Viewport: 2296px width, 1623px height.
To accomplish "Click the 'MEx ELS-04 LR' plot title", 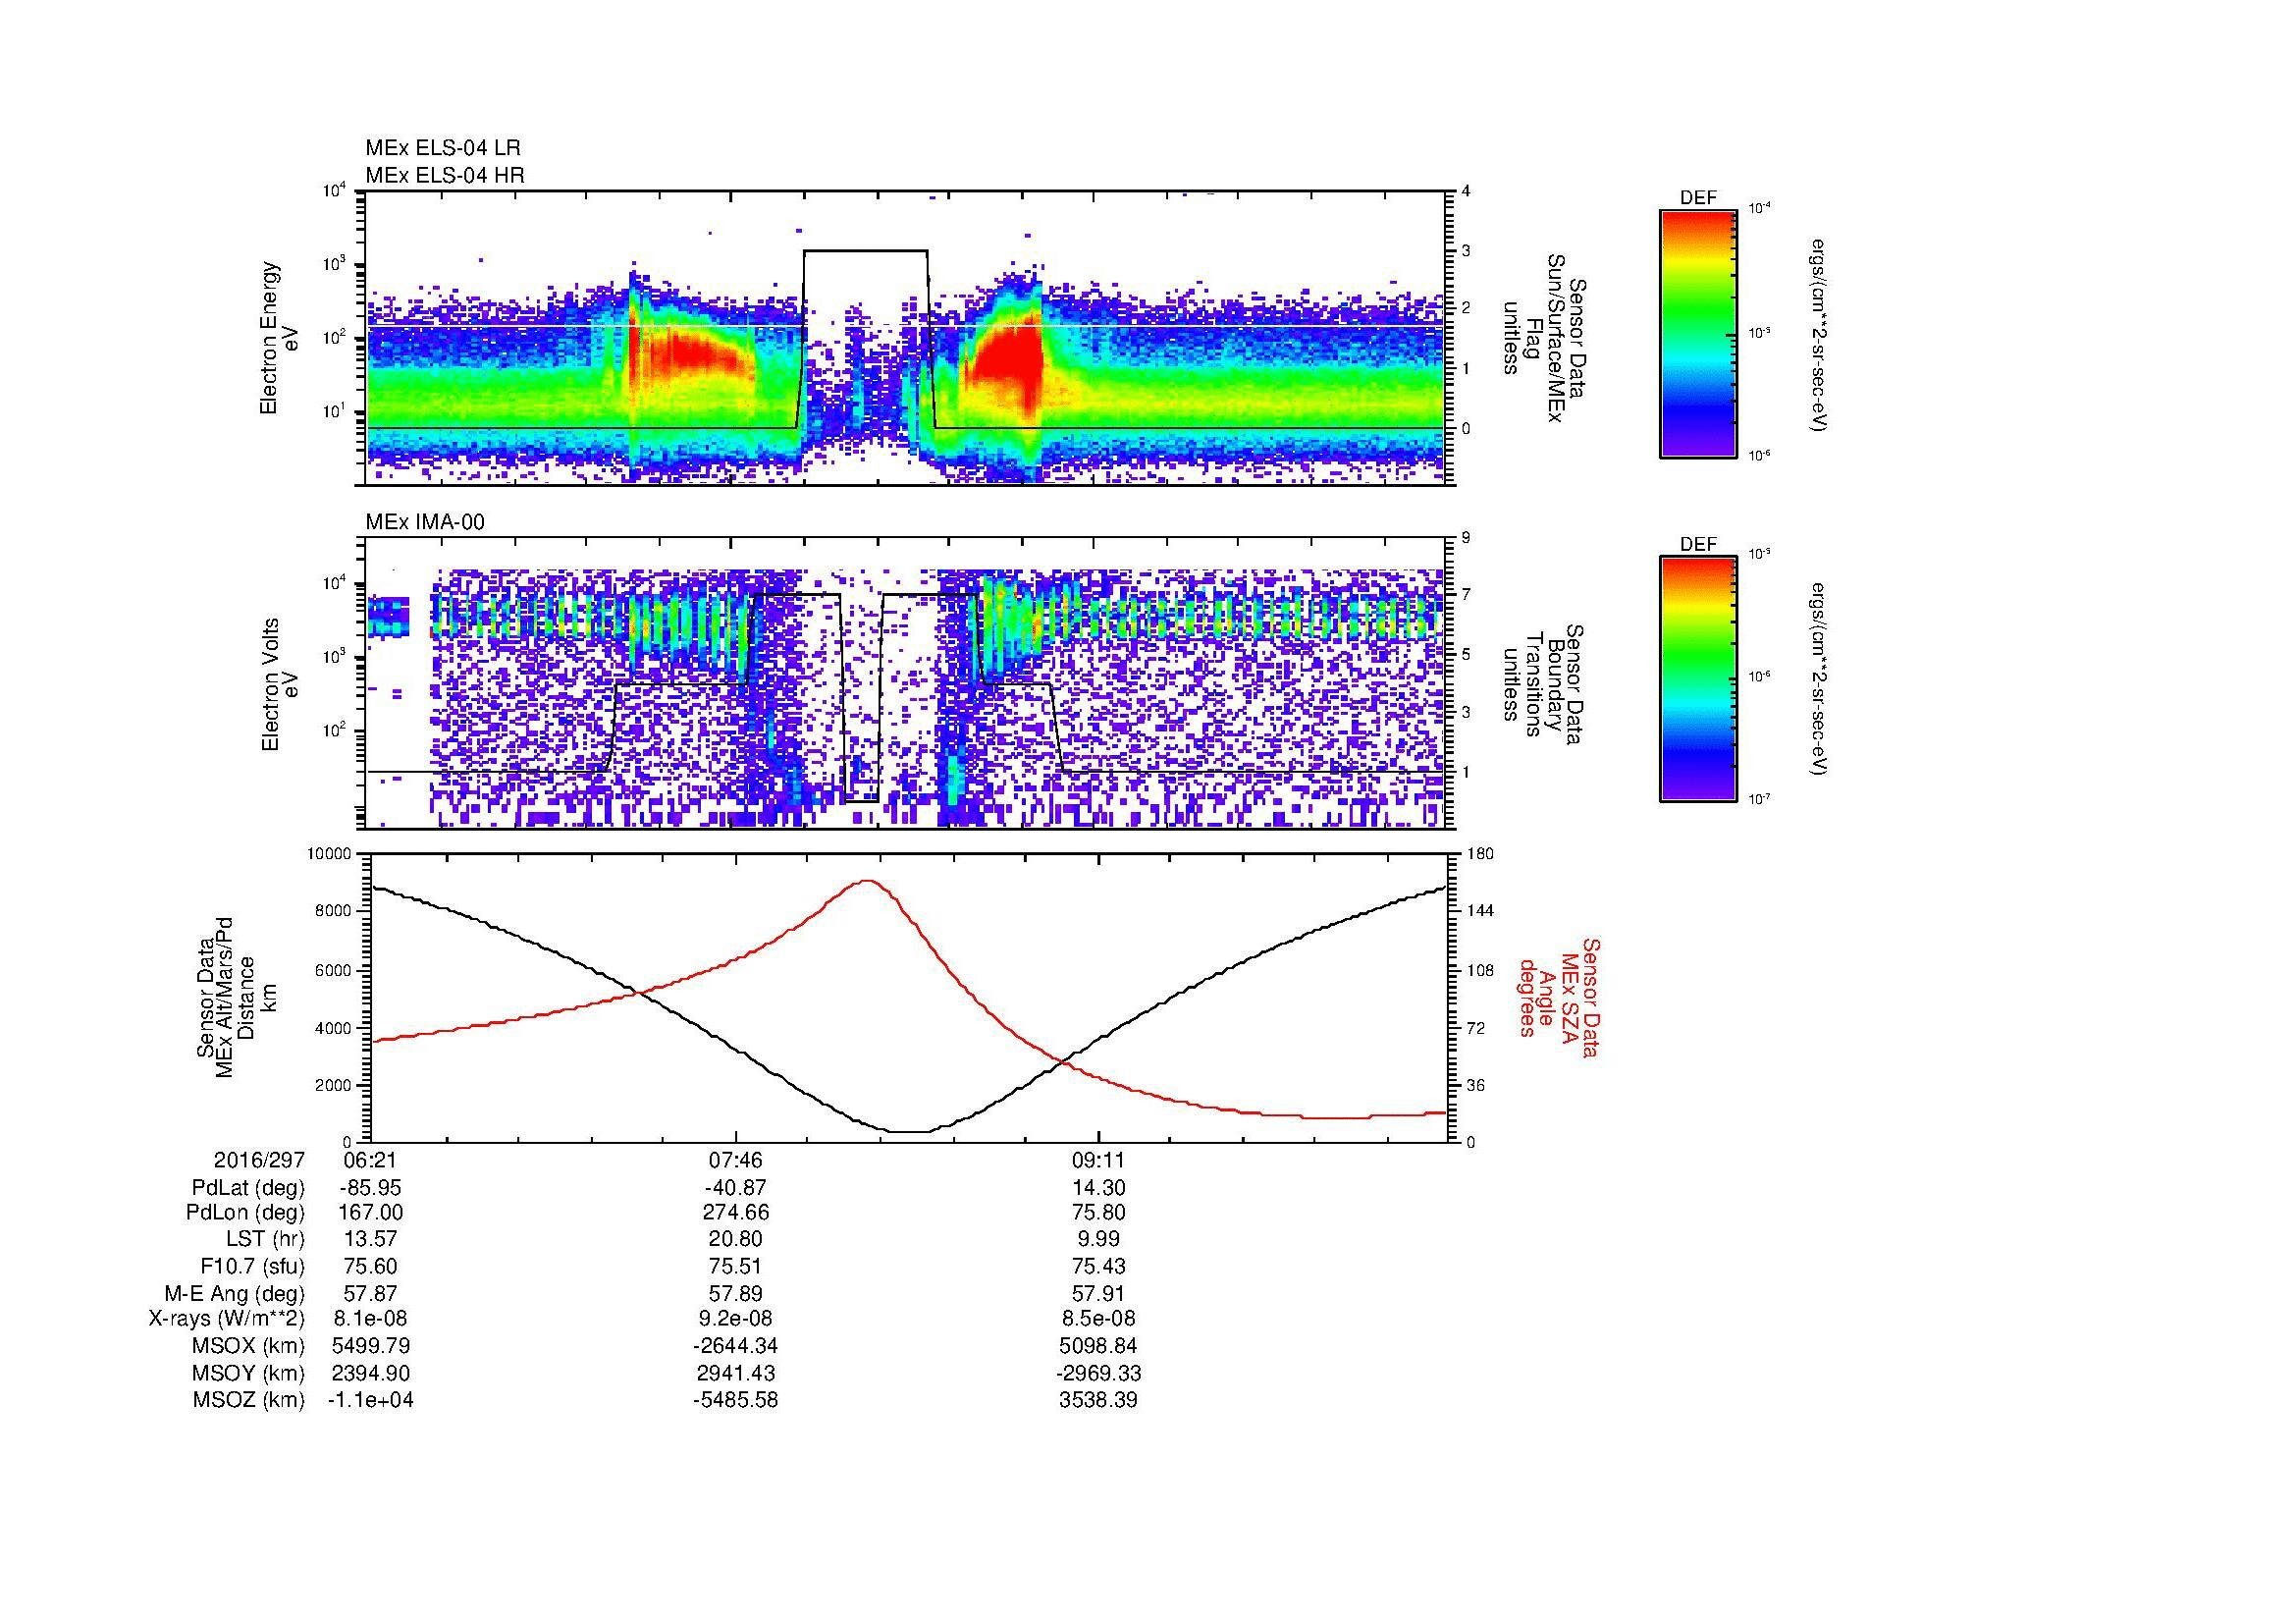I will tap(443, 148).
